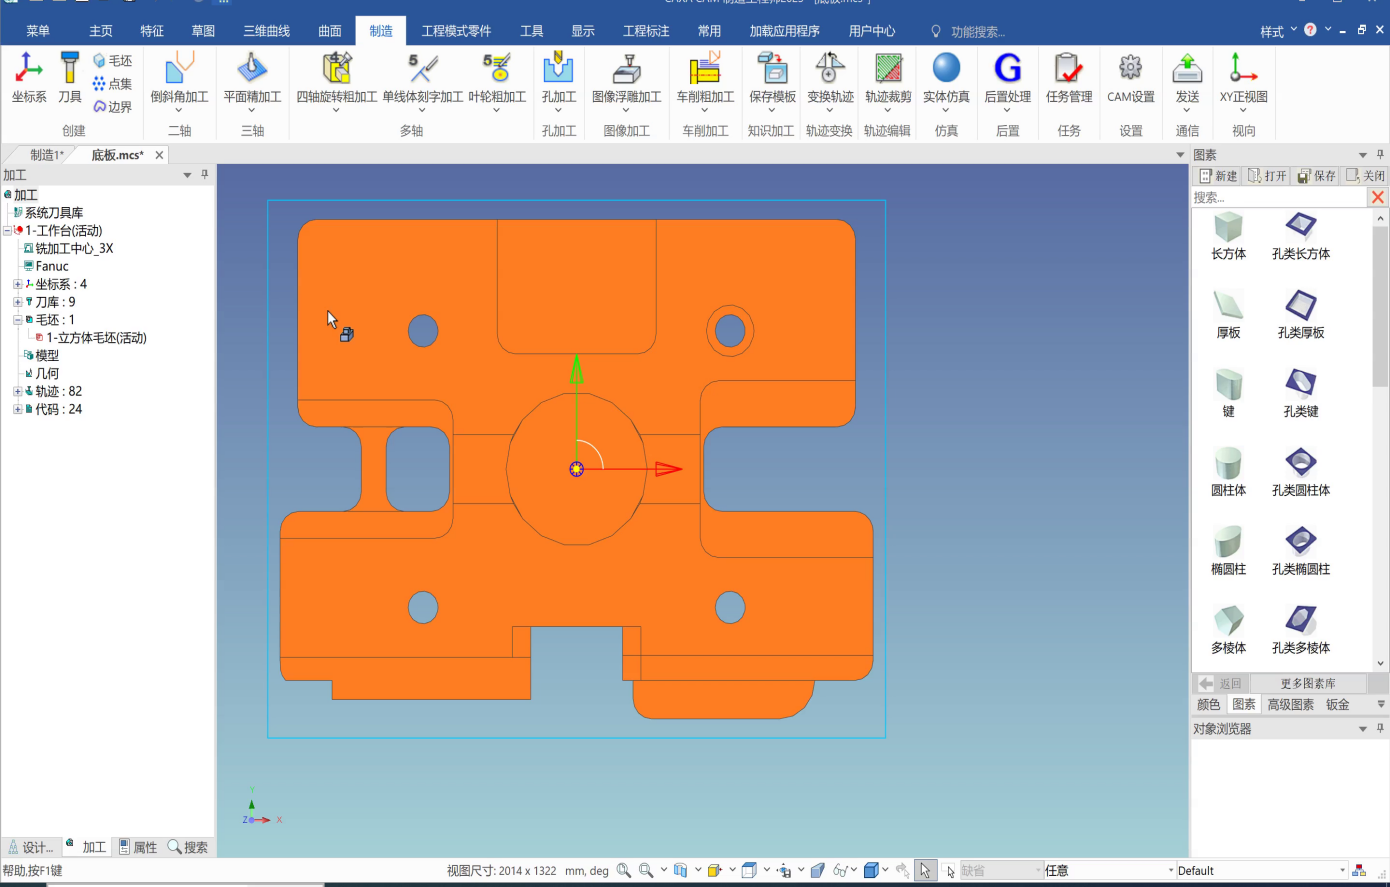
Task: Click the 平面精加工 finishing tool
Action: (x=252, y=78)
